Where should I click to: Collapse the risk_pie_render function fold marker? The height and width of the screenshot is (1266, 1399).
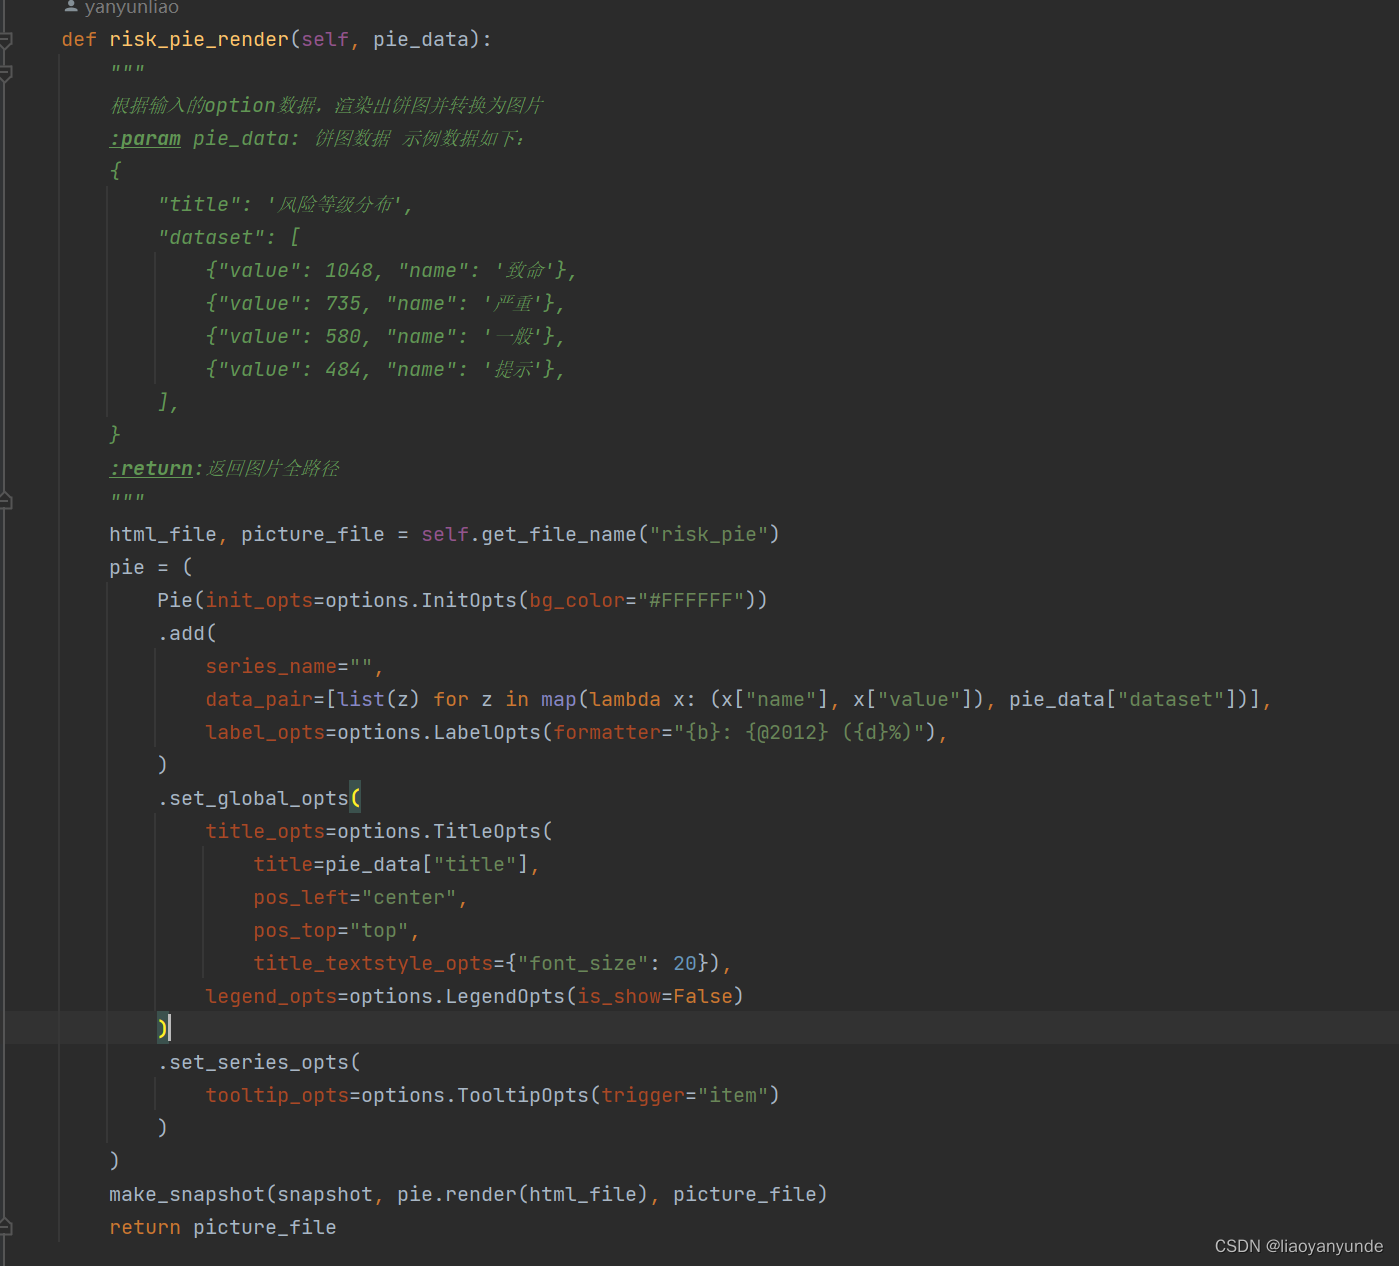tap(6, 40)
